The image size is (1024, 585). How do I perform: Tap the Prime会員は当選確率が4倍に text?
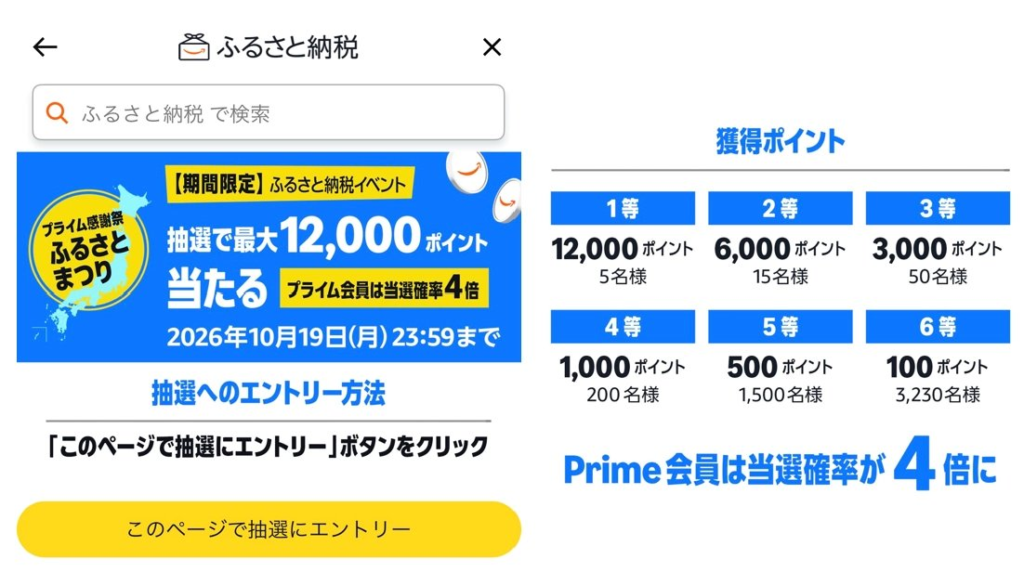(x=780, y=467)
